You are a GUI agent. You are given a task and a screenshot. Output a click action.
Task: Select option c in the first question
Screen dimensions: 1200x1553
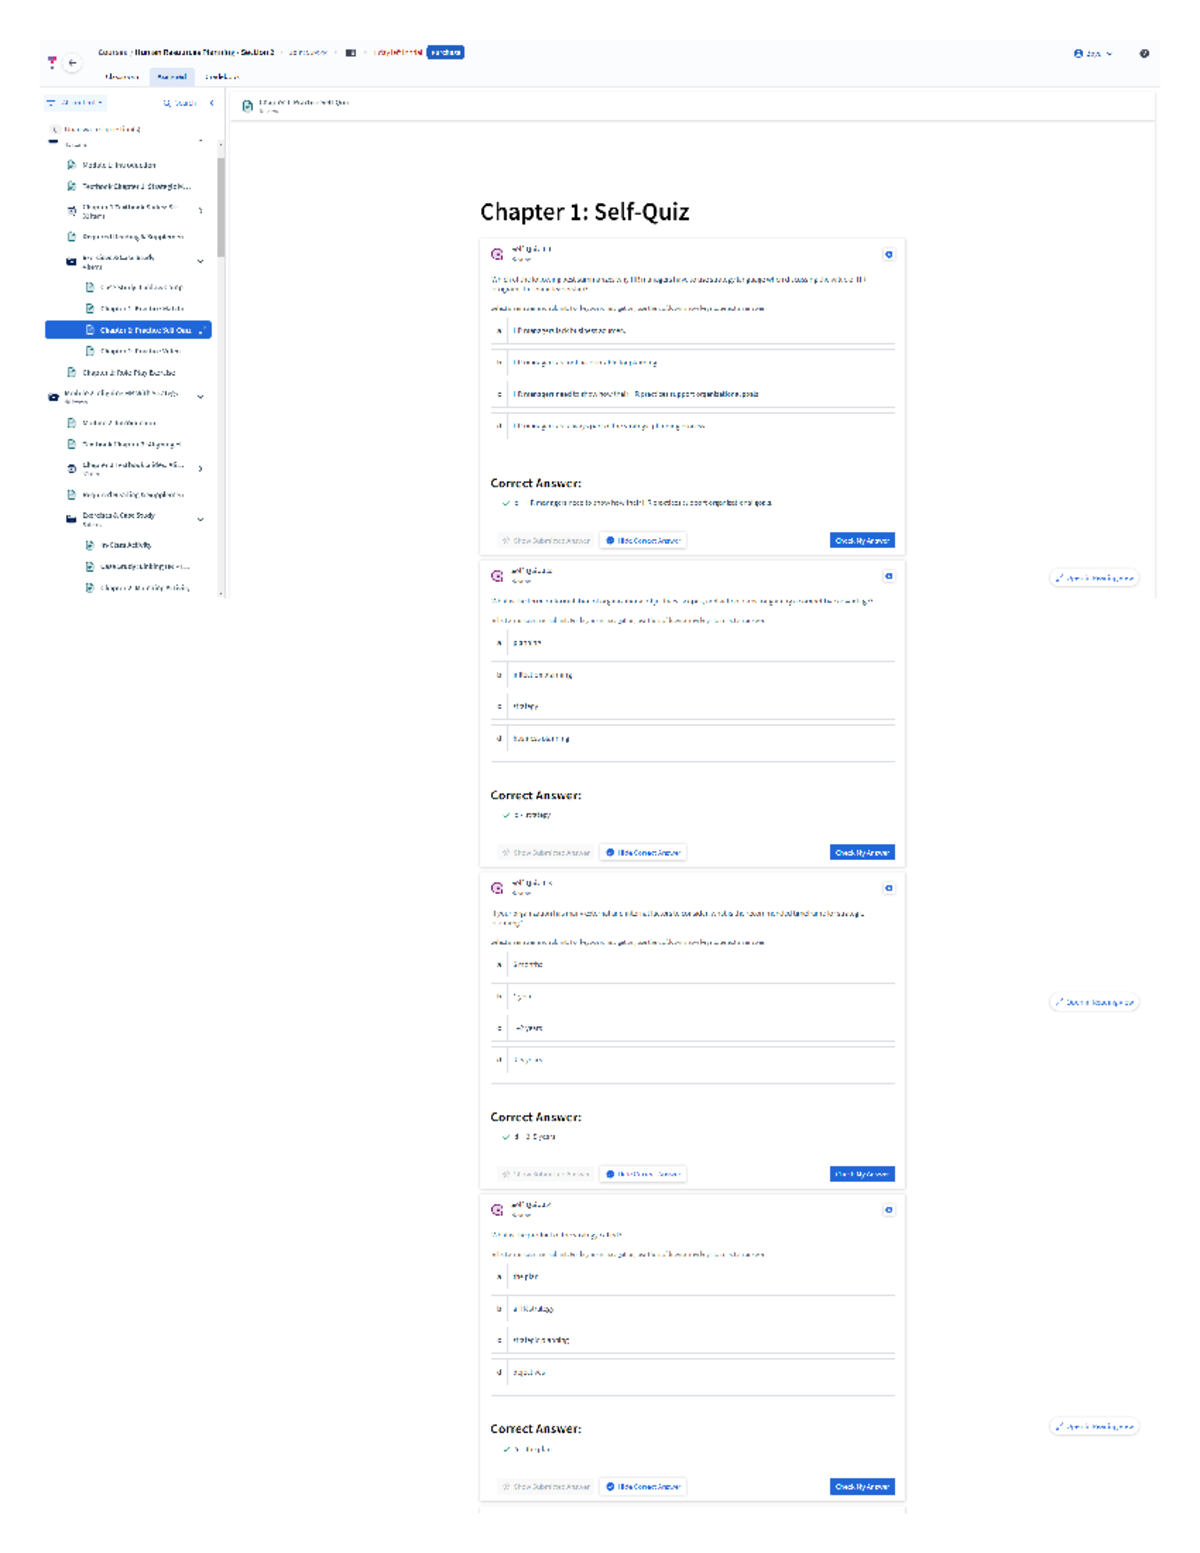coord(692,394)
